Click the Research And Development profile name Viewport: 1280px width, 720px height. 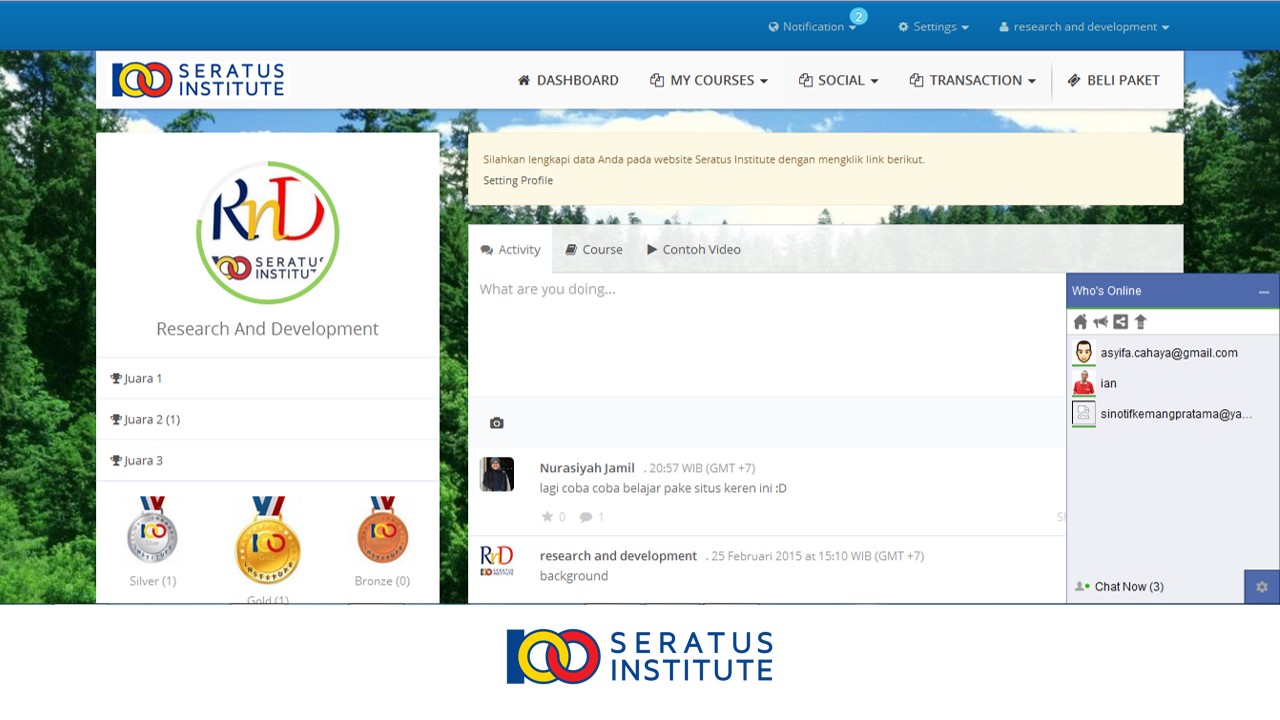coord(267,329)
